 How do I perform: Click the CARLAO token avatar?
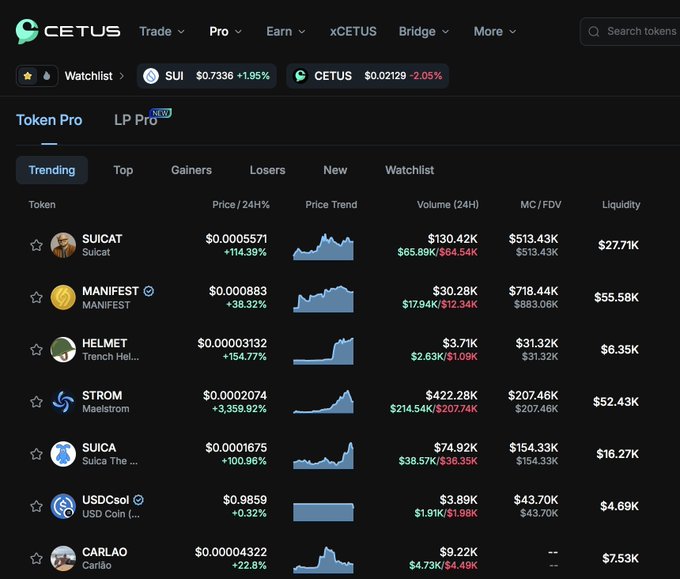[x=63, y=558]
